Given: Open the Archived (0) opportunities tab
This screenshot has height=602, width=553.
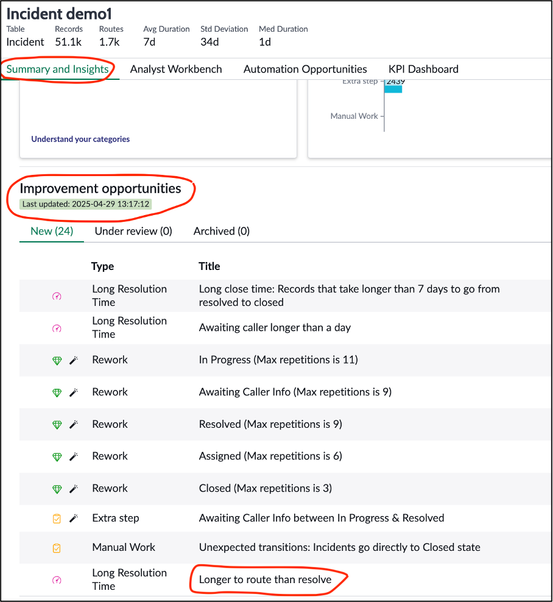Looking at the screenshot, I should (x=222, y=231).
